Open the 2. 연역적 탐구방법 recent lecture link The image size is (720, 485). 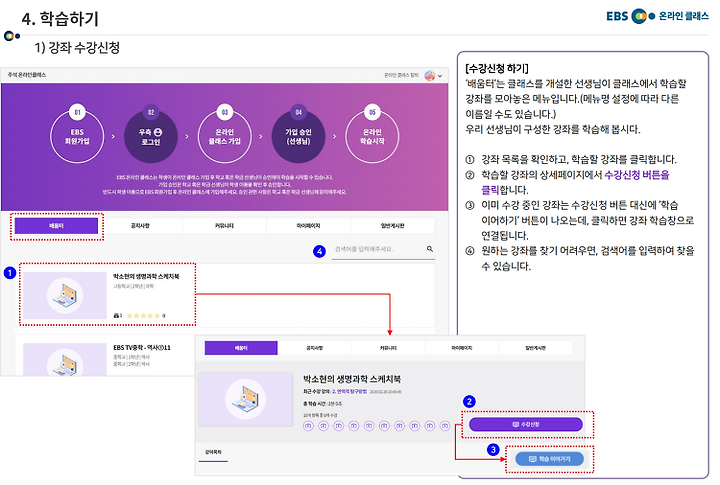click(349, 392)
